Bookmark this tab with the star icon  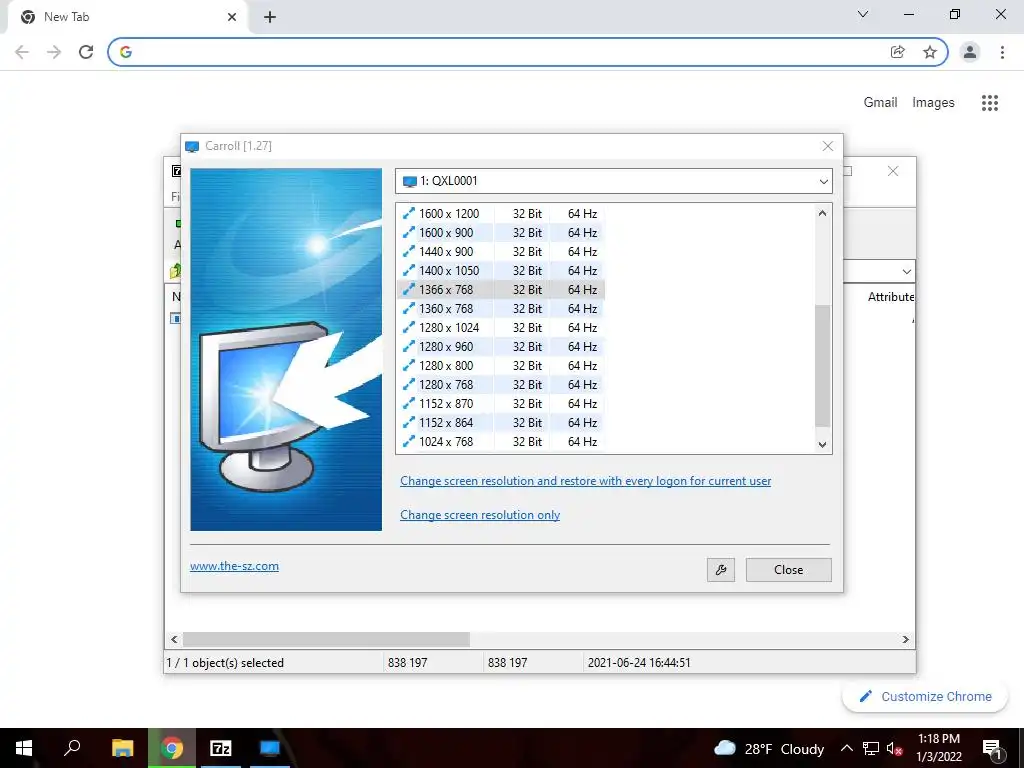click(930, 52)
